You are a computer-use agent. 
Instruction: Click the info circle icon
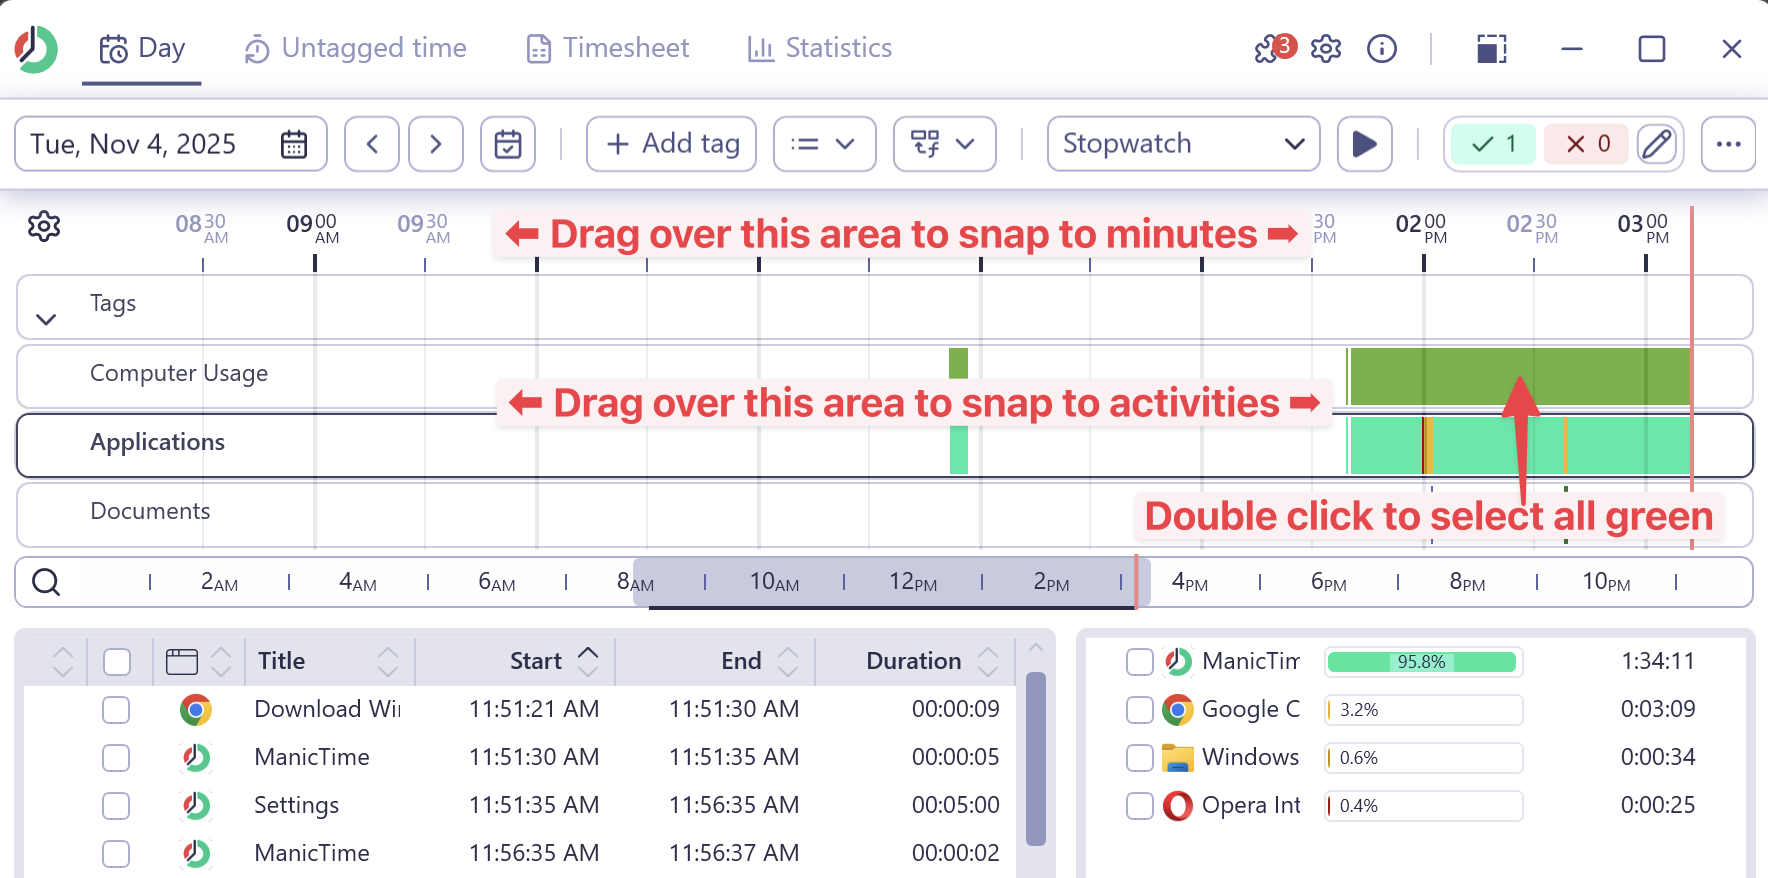click(x=1381, y=48)
